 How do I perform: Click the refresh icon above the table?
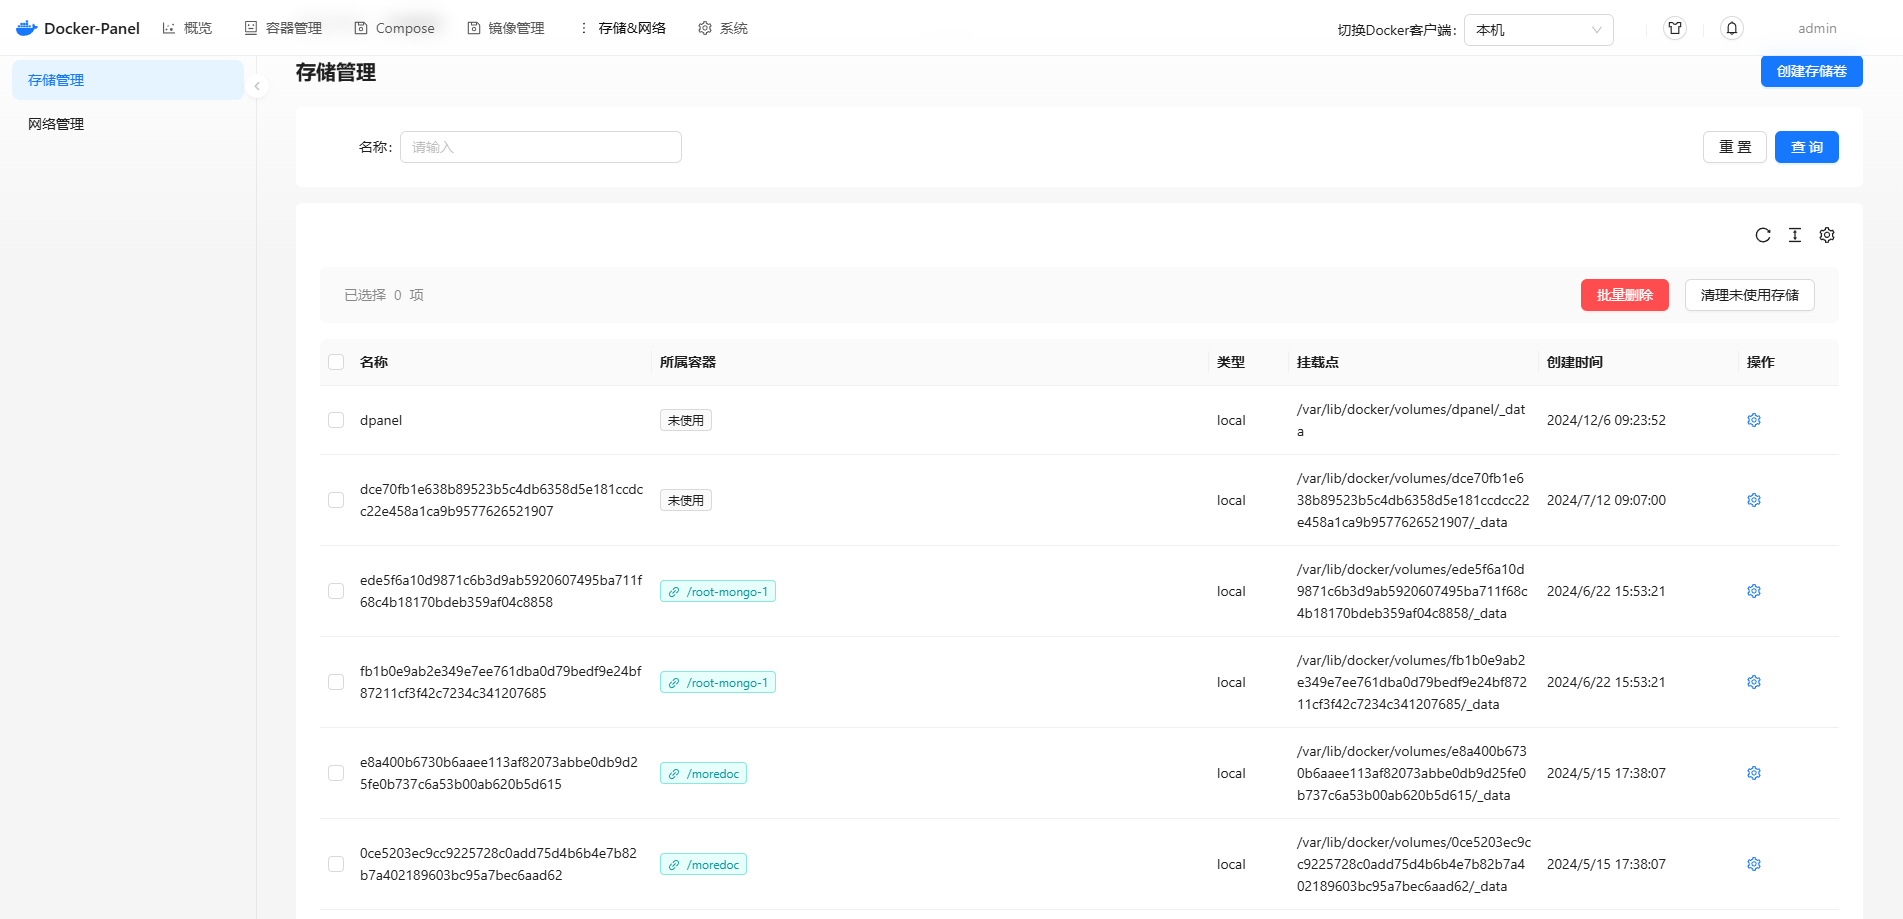[x=1763, y=235]
